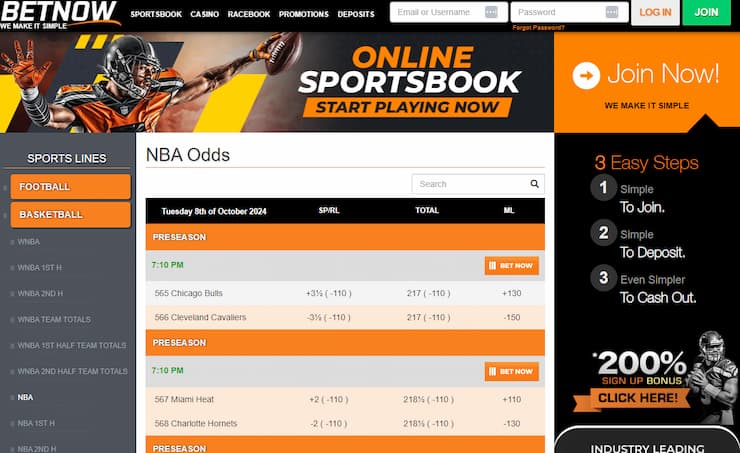Click the NBA Odds search box
Viewport: 740px width, 453px height.
(x=478, y=184)
